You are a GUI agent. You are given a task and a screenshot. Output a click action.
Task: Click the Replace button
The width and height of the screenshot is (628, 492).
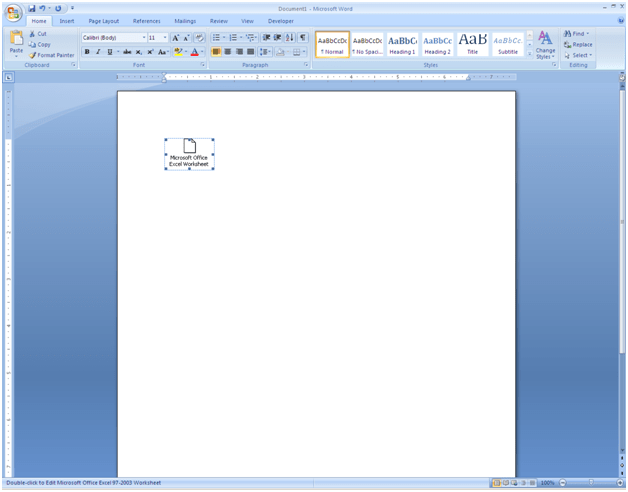point(578,44)
